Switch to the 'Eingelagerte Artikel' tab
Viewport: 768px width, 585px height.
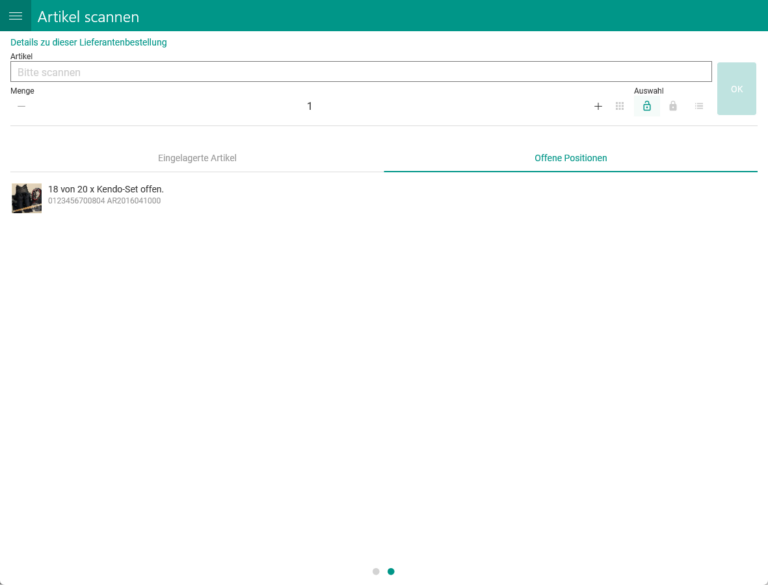coord(197,158)
